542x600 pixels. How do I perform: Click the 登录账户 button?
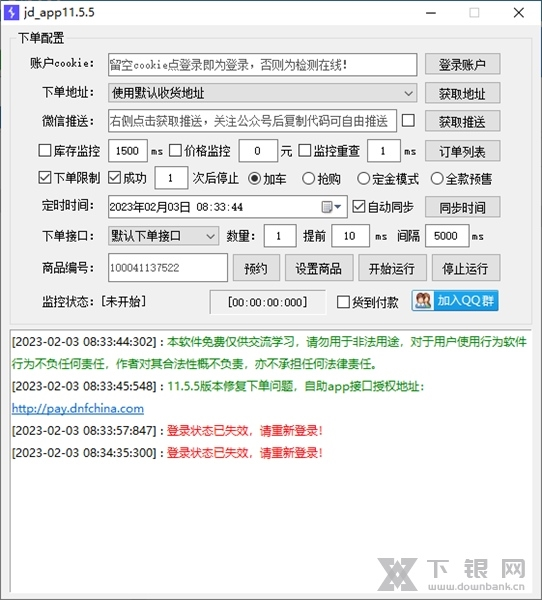click(462, 64)
